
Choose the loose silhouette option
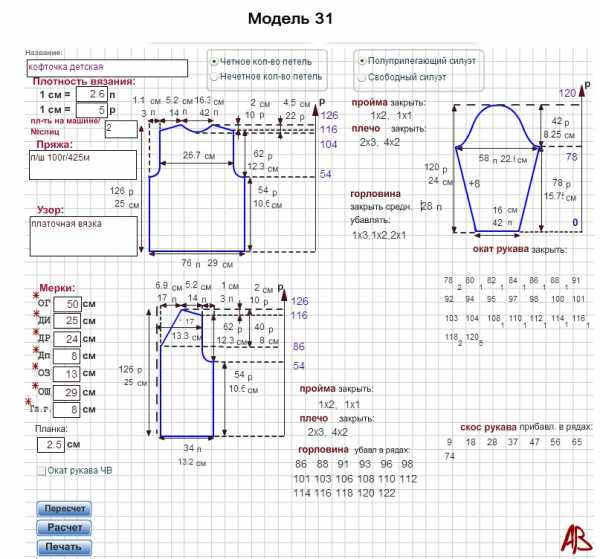point(361,76)
